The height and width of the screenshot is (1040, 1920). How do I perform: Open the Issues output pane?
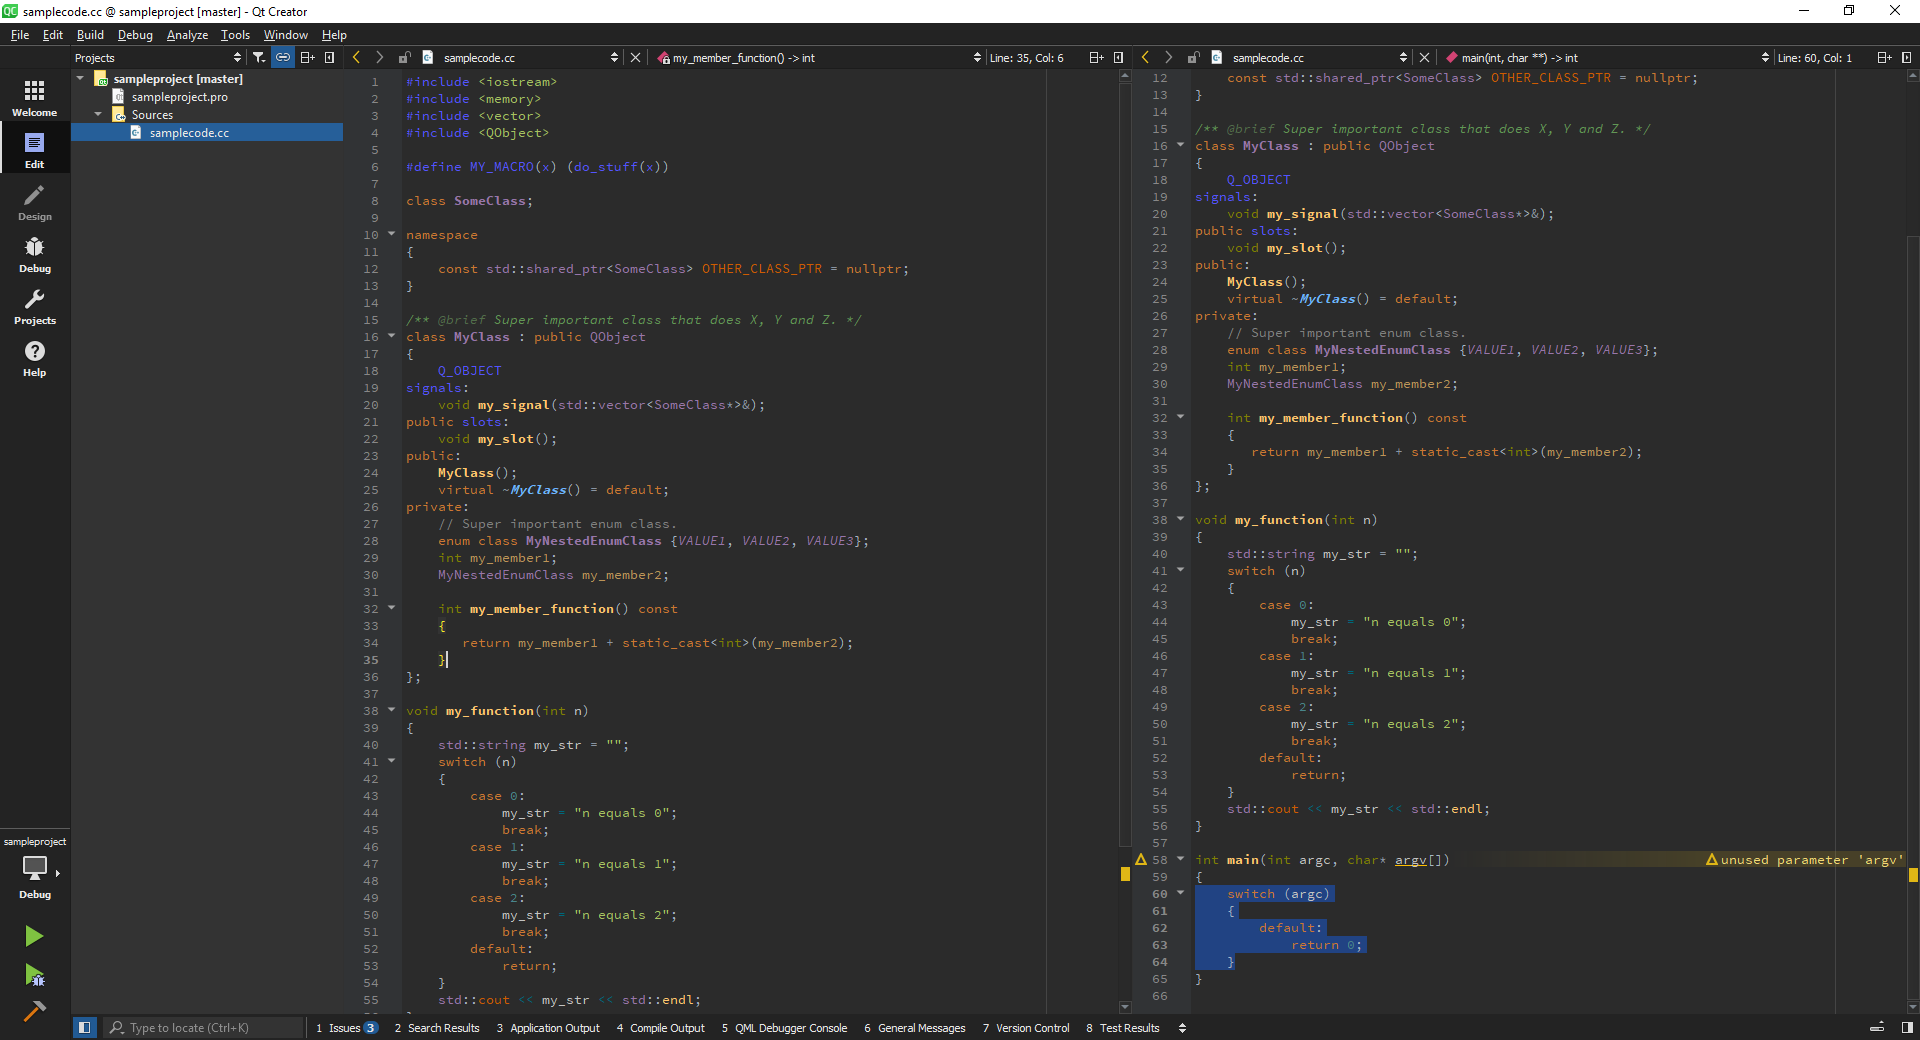[346, 1028]
